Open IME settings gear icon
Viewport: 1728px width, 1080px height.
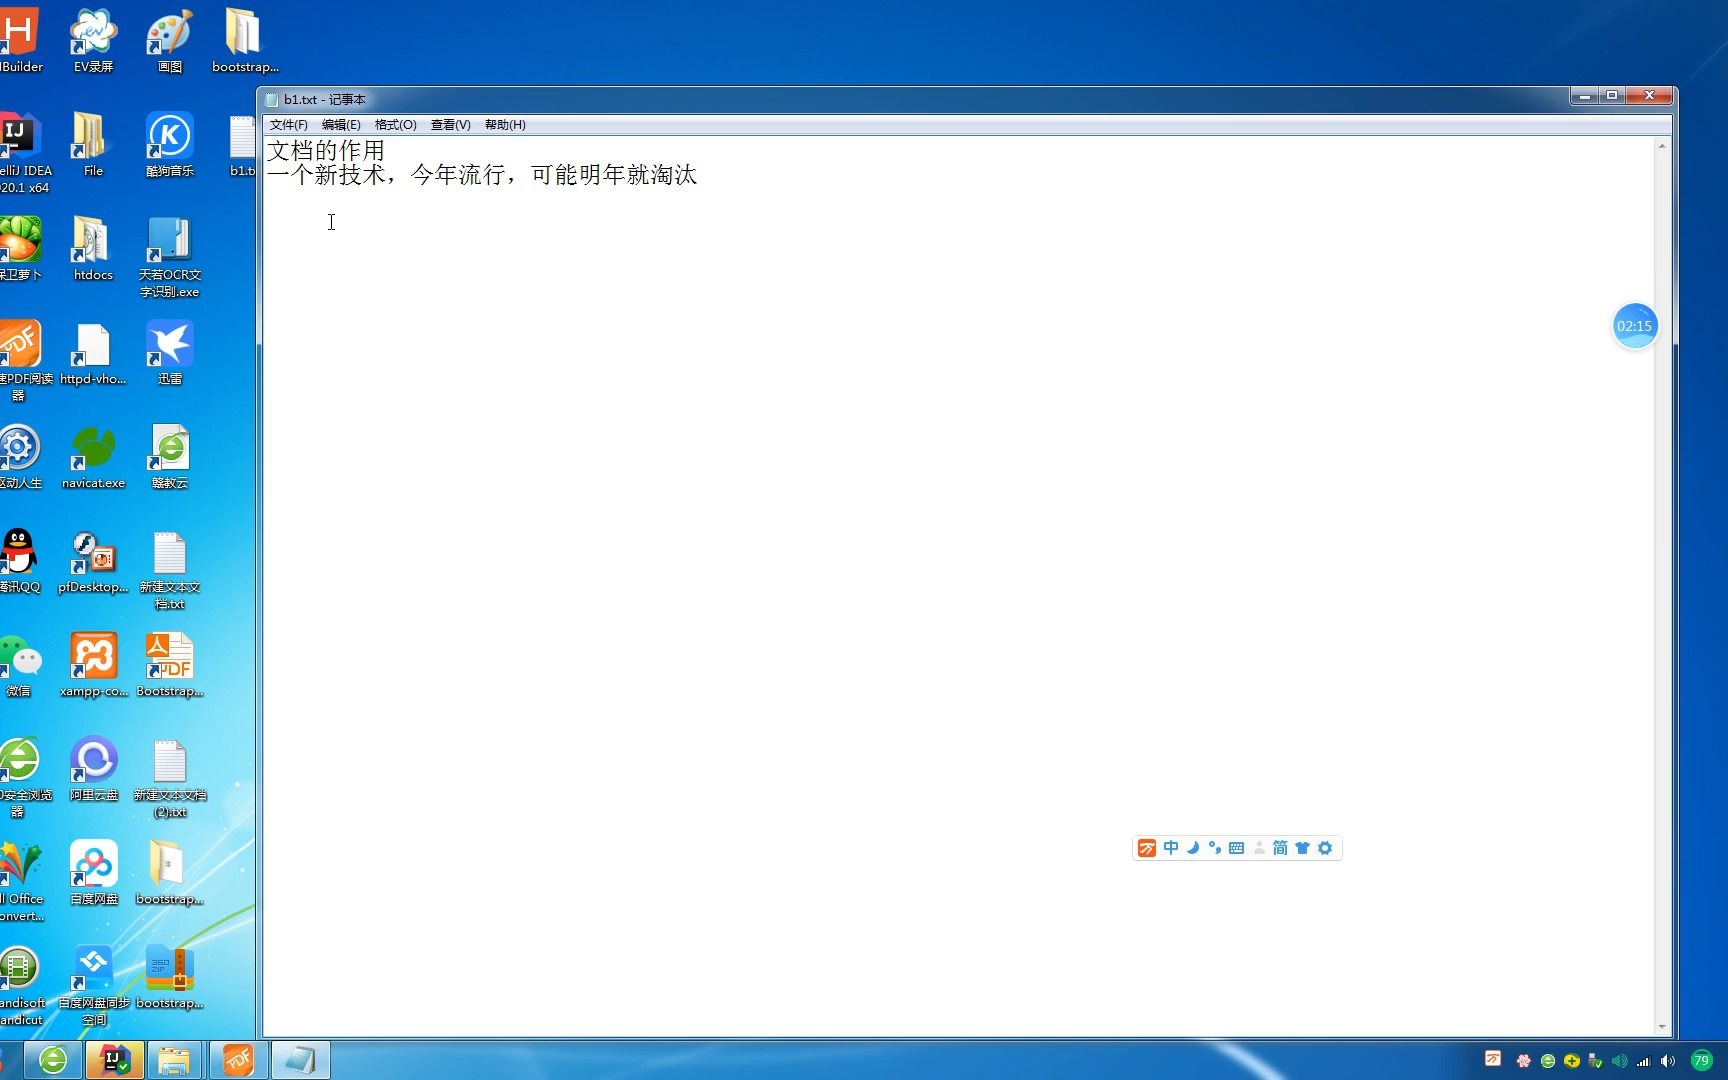coord(1325,848)
